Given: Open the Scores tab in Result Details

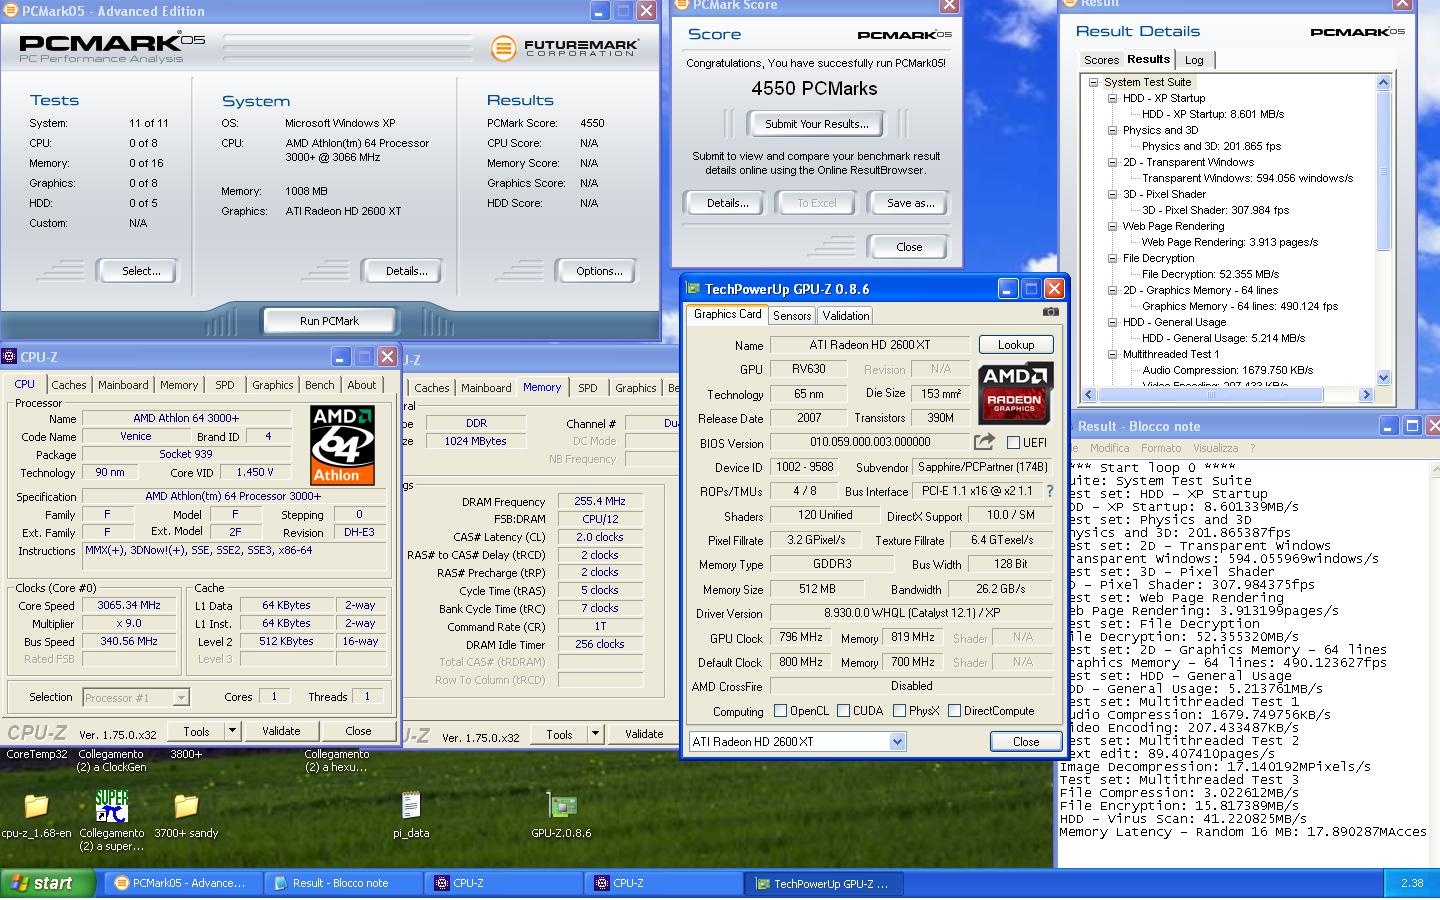Looking at the screenshot, I should click(x=1101, y=60).
